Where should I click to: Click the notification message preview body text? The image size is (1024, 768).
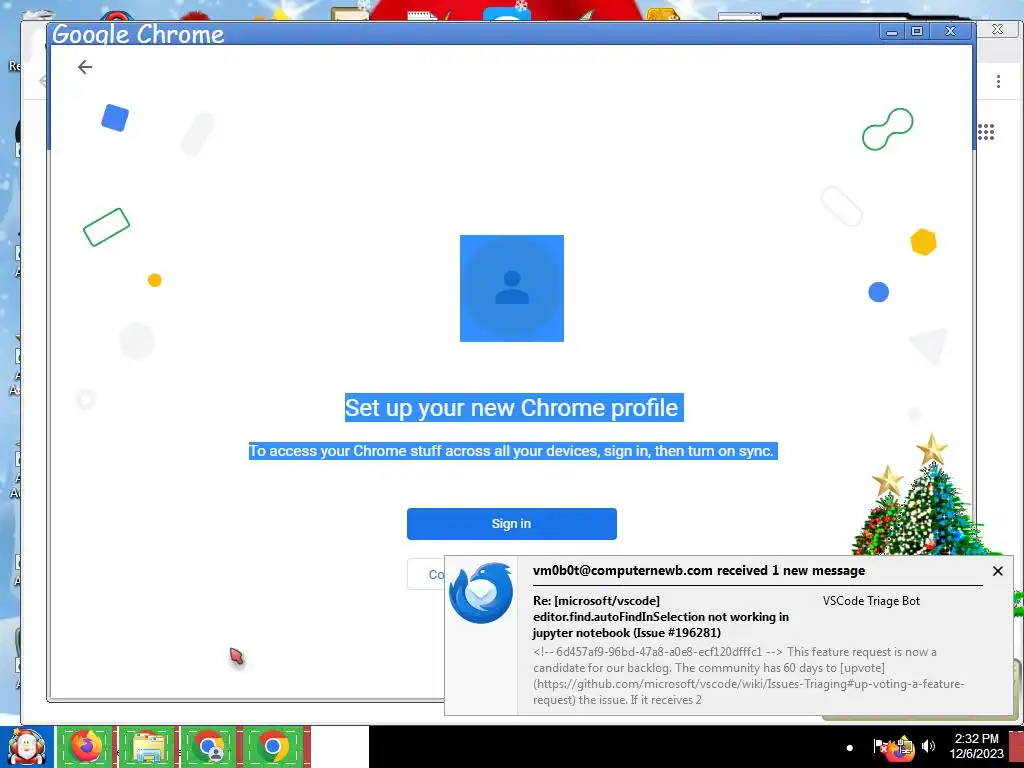(748, 676)
